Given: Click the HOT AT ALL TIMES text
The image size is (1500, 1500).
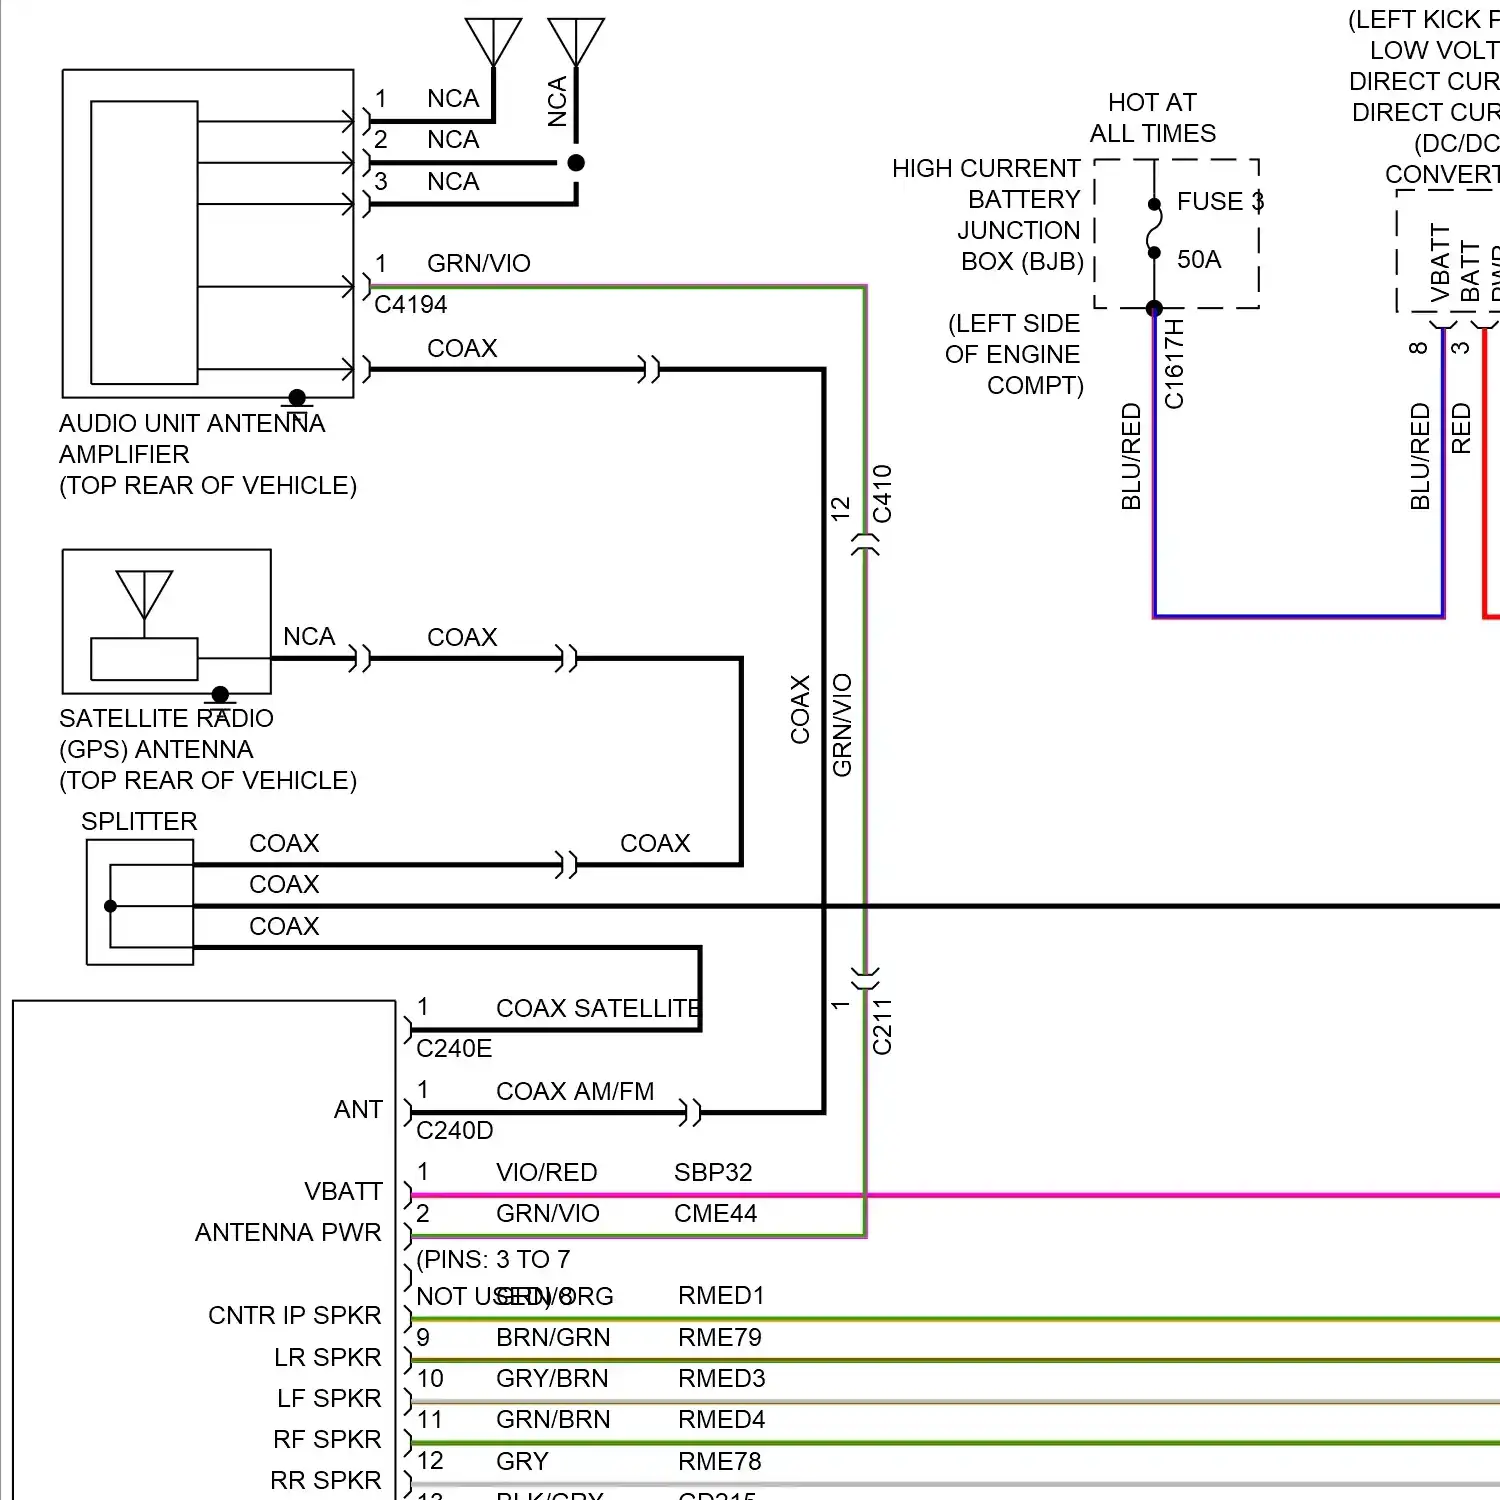Looking at the screenshot, I should click(x=1152, y=118).
